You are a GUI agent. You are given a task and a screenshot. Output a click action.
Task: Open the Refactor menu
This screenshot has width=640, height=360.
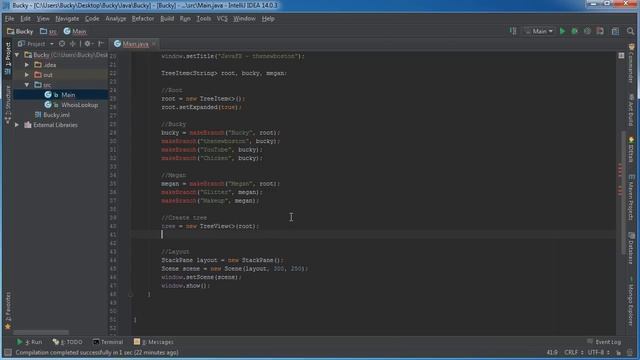coord(143,19)
